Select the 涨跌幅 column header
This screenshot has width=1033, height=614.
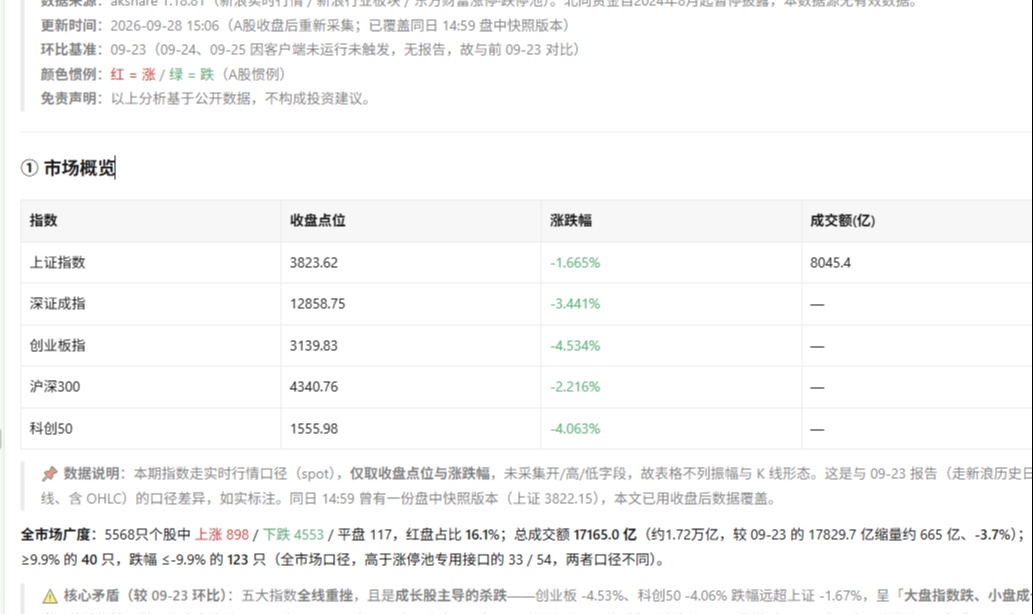click(571, 220)
